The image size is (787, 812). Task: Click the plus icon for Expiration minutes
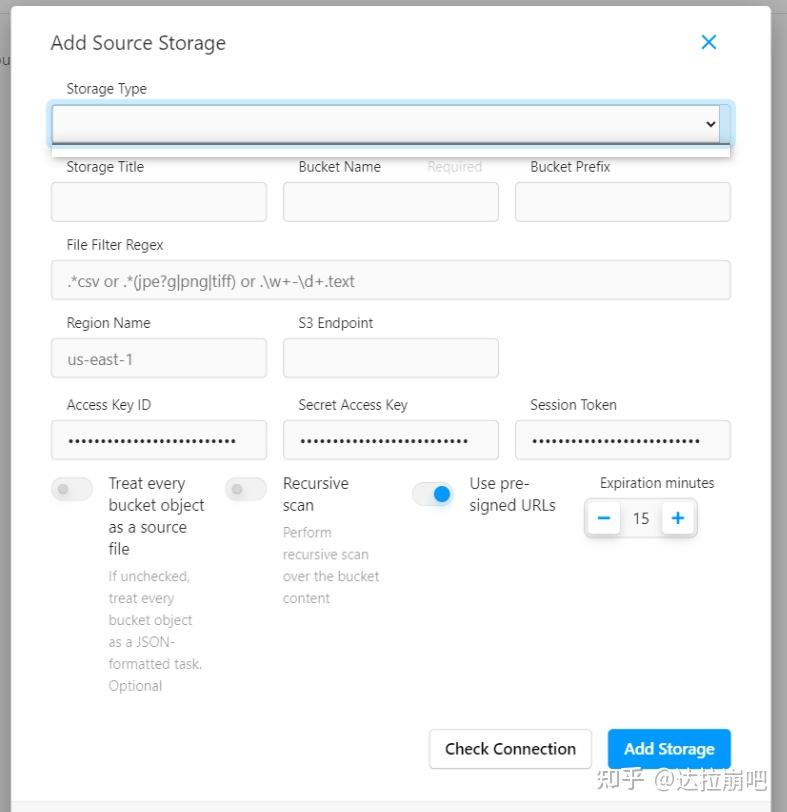click(678, 518)
